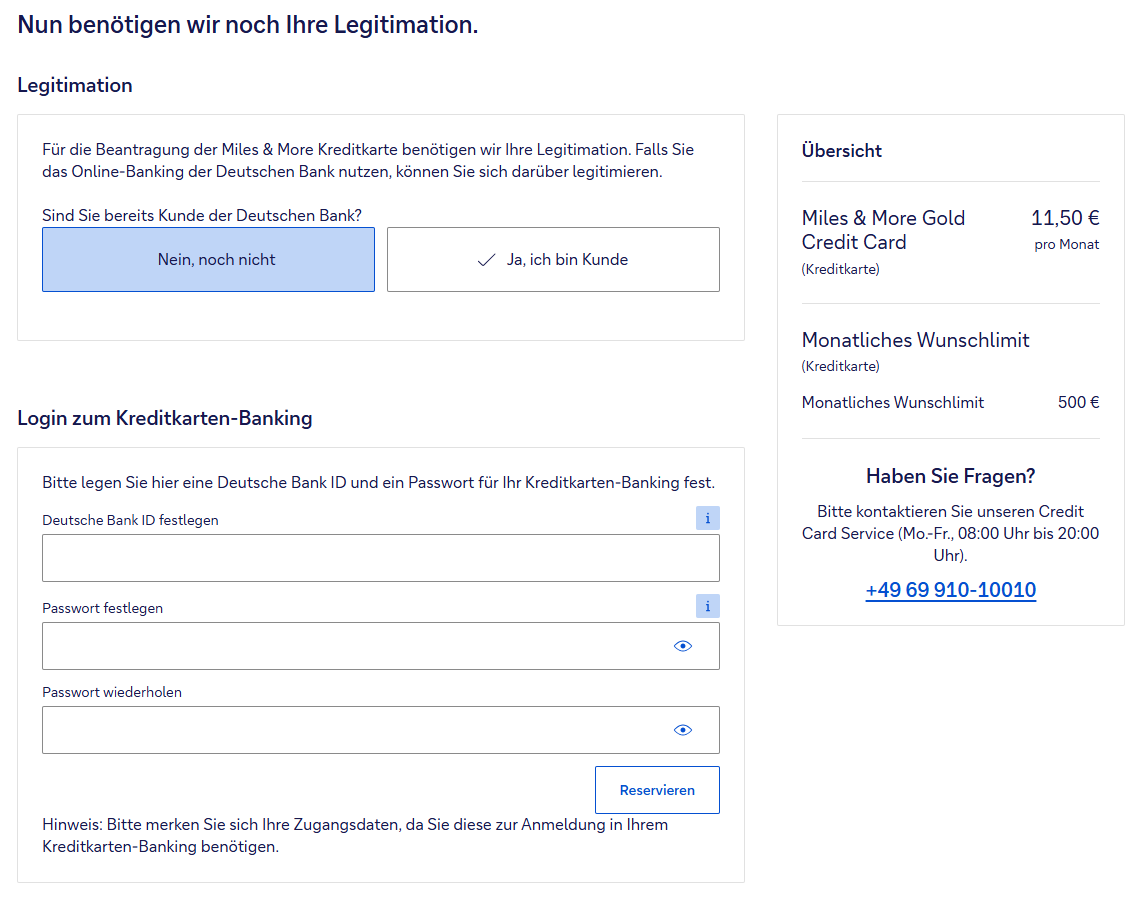Click the 'Passwort wiederholen' field label
1144x906 pixels.
(x=112, y=692)
